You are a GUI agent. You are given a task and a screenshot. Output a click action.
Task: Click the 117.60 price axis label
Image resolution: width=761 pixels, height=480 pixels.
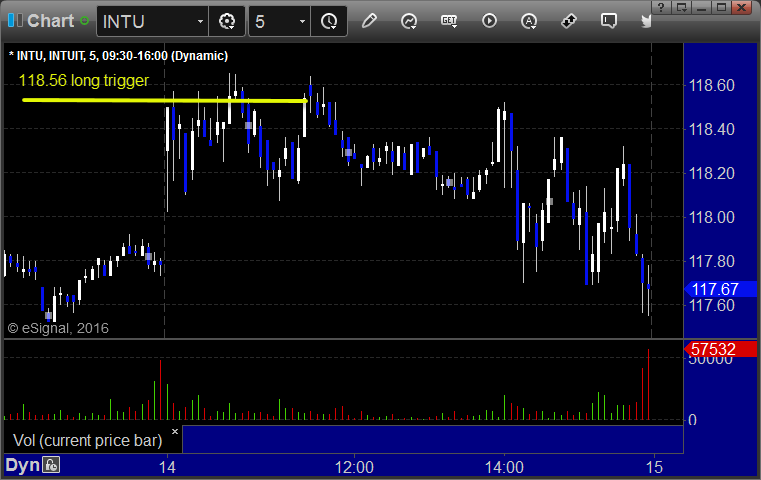tap(711, 305)
